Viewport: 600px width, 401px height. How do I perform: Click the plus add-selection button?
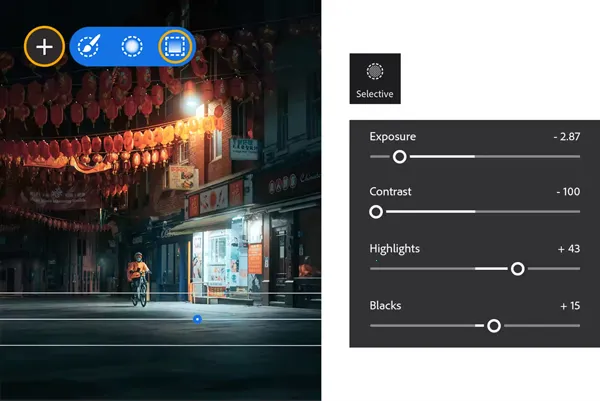44,46
